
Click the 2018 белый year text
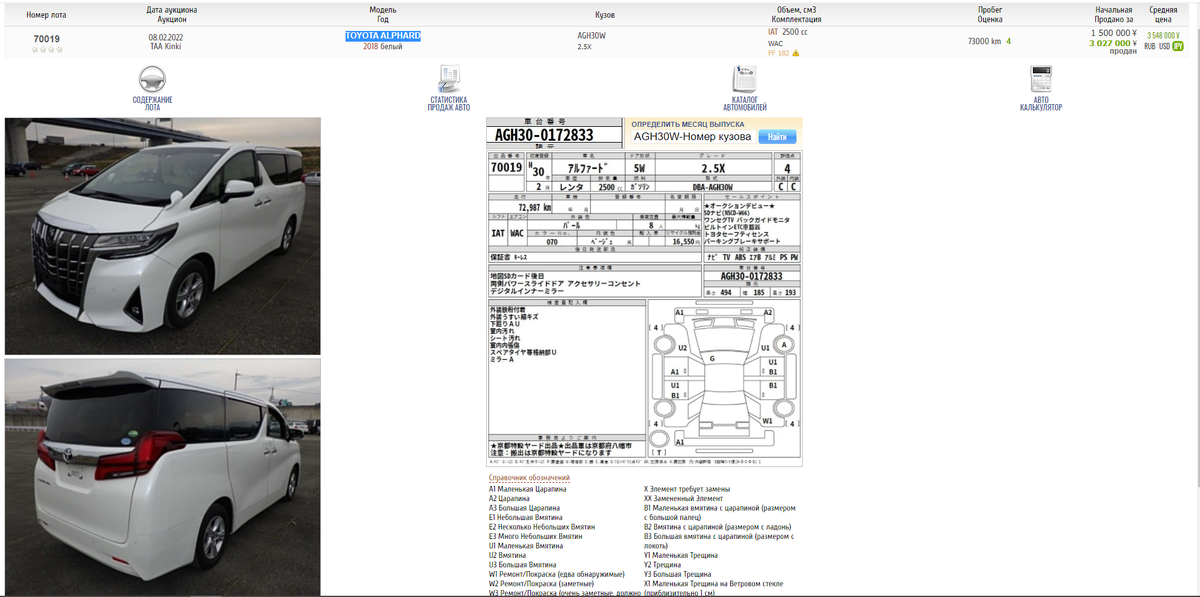pyautogui.click(x=383, y=46)
